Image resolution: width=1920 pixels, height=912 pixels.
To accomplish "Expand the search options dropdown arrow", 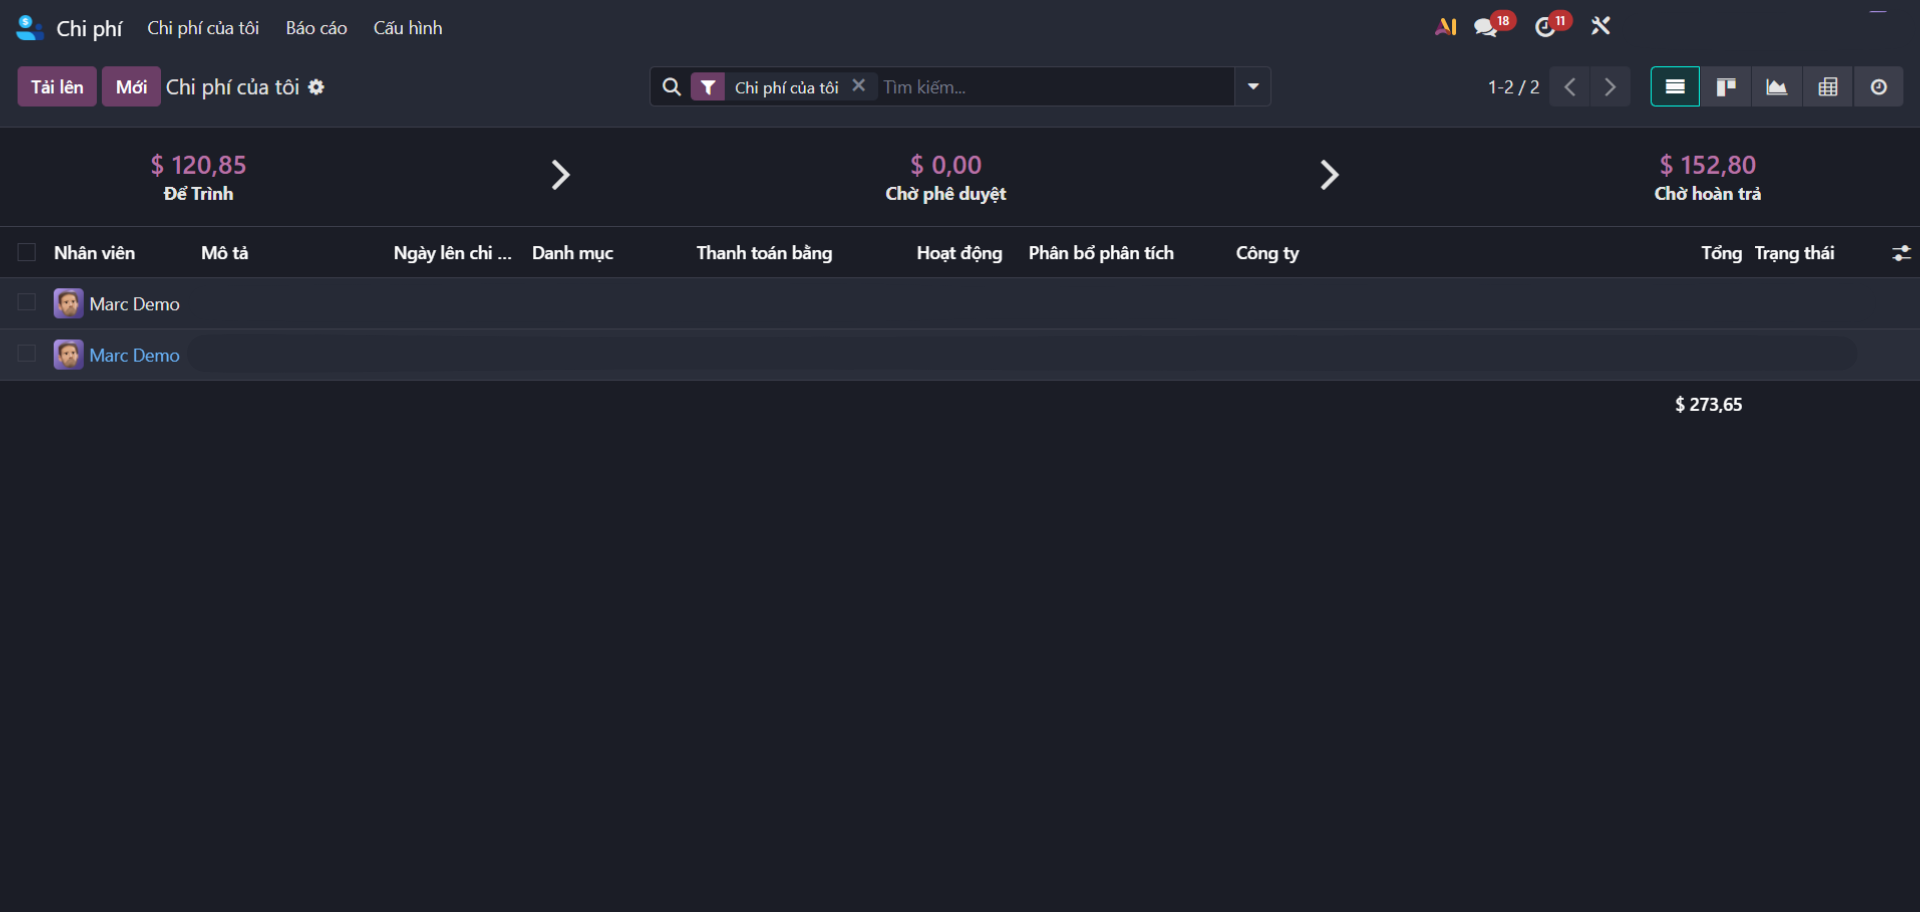I will pyautogui.click(x=1253, y=87).
